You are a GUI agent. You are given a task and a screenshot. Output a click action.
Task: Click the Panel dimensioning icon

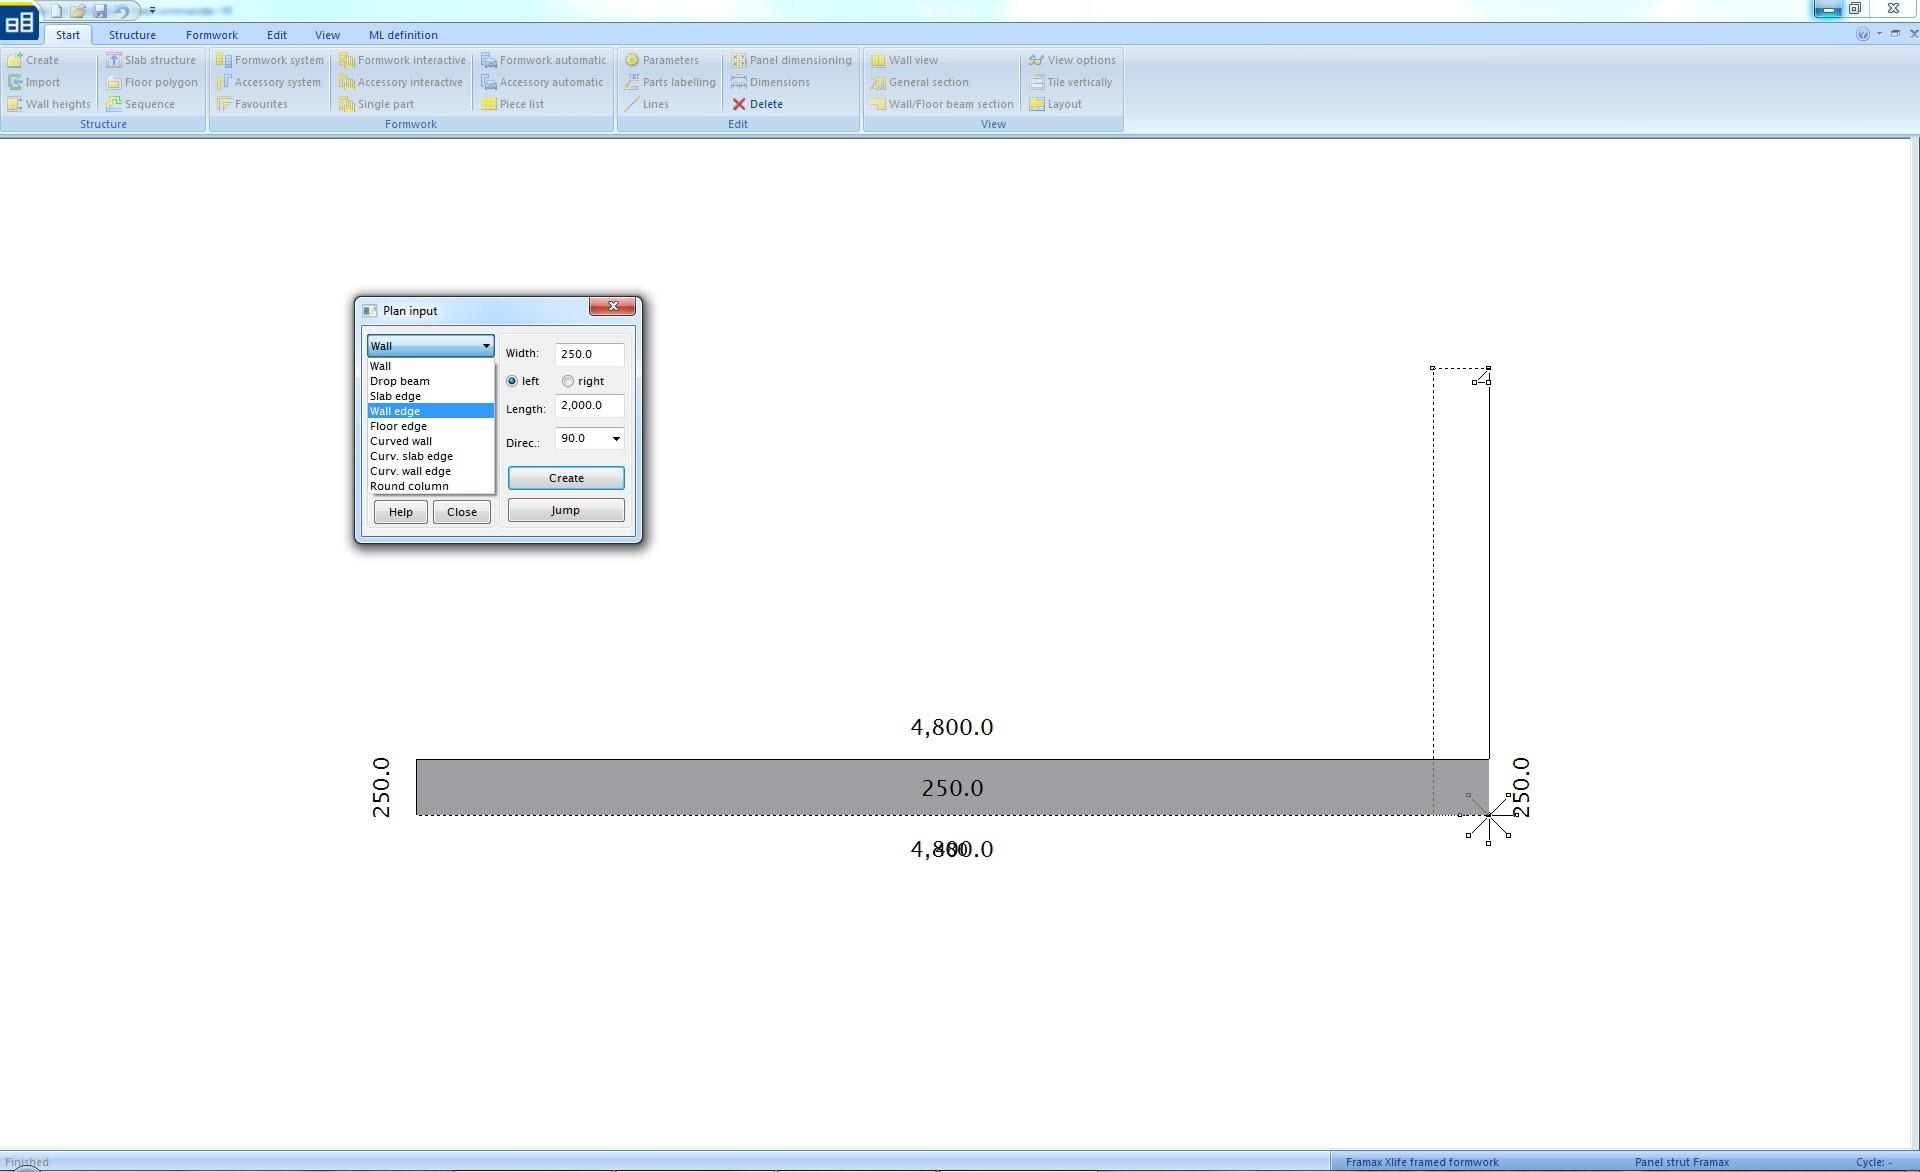(x=739, y=60)
